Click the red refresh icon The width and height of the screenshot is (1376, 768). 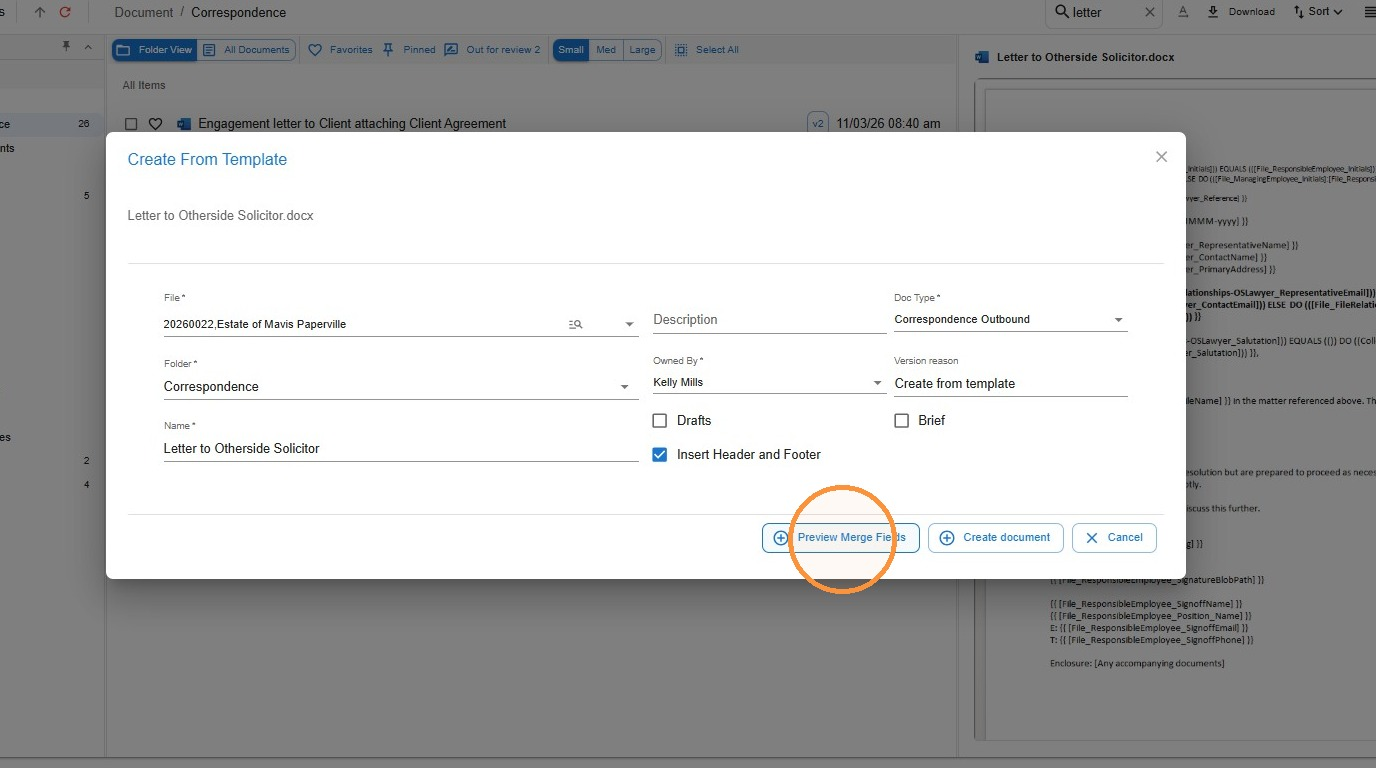point(65,12)
